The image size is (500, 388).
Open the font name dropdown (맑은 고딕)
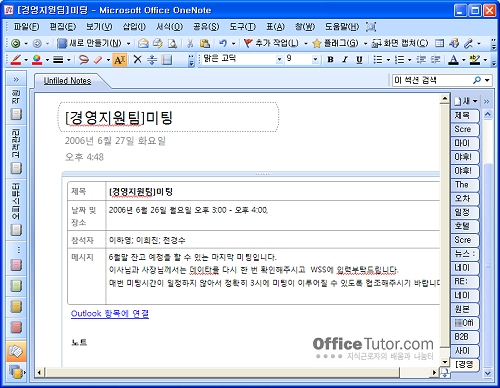tap(279, 59)
